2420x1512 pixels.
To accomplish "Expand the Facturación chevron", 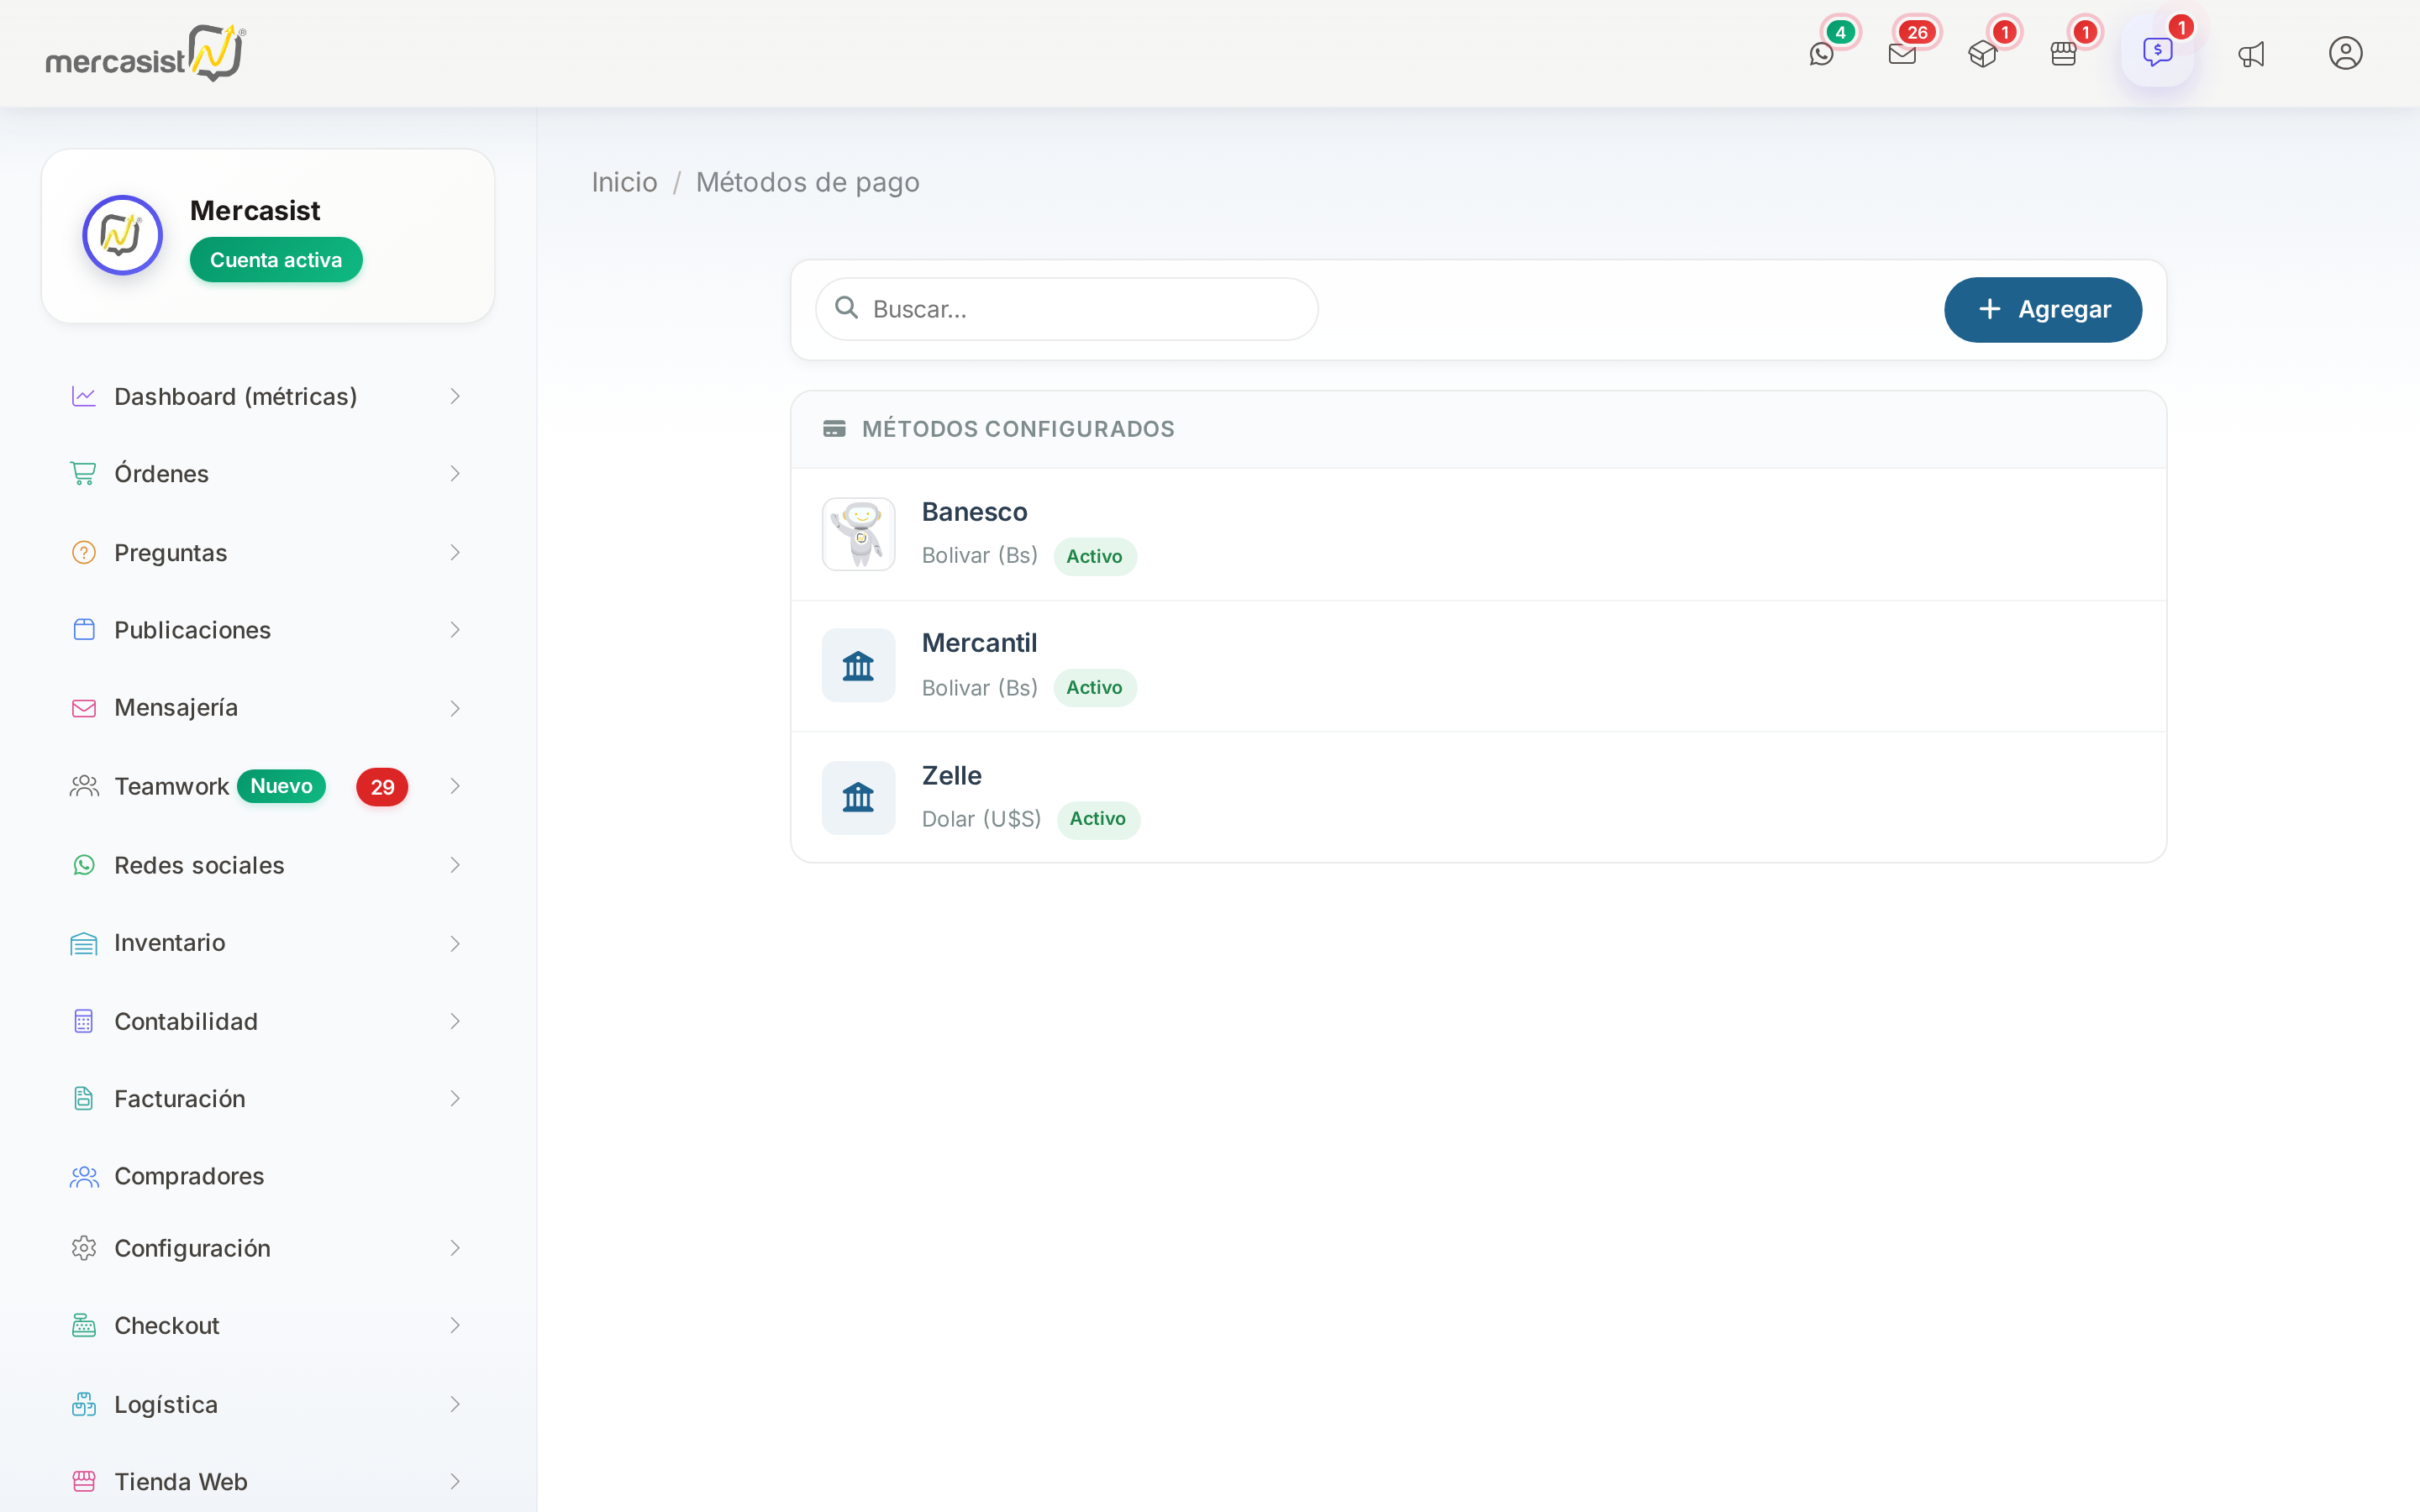I will coord(455,1099).
